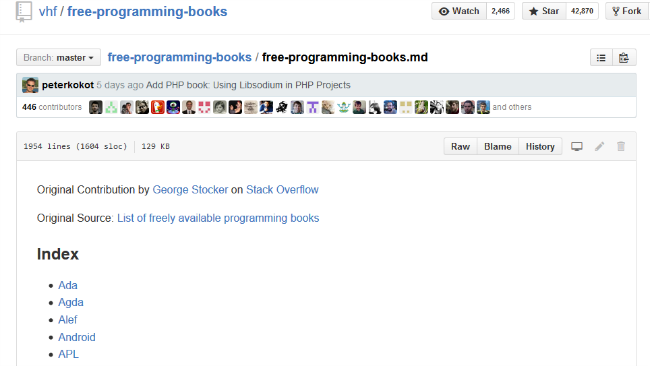Image resolution: width=650 pixels, height=366 pixels.
Task: Open the Blame view
Action: tap(498, 147)
